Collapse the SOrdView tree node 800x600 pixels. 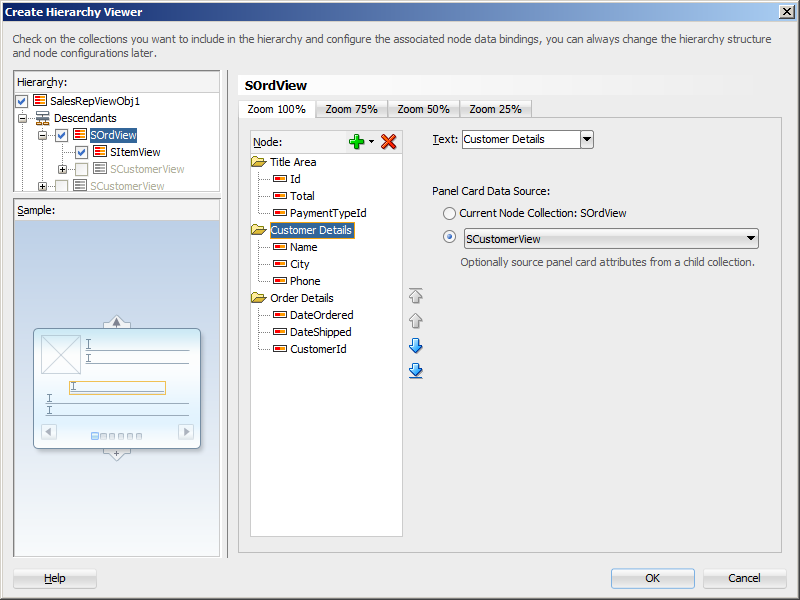[42, 135]
